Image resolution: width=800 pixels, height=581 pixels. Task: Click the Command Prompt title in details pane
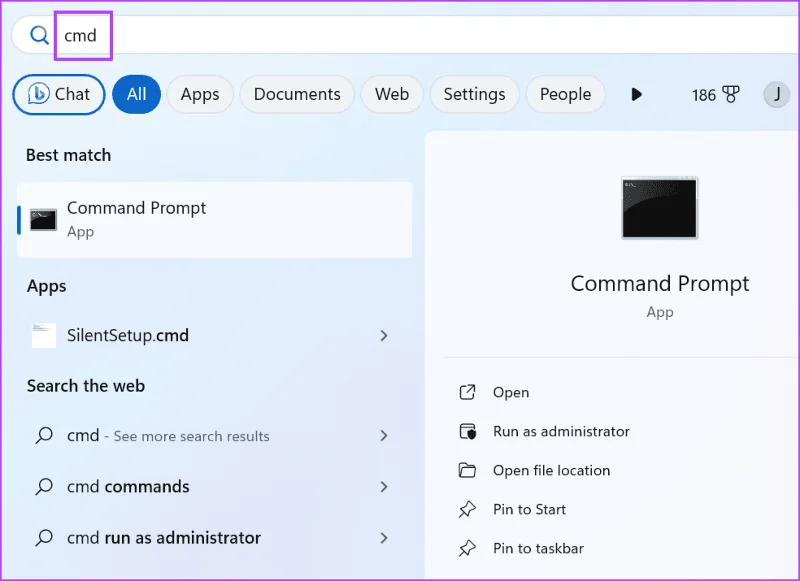660,284
